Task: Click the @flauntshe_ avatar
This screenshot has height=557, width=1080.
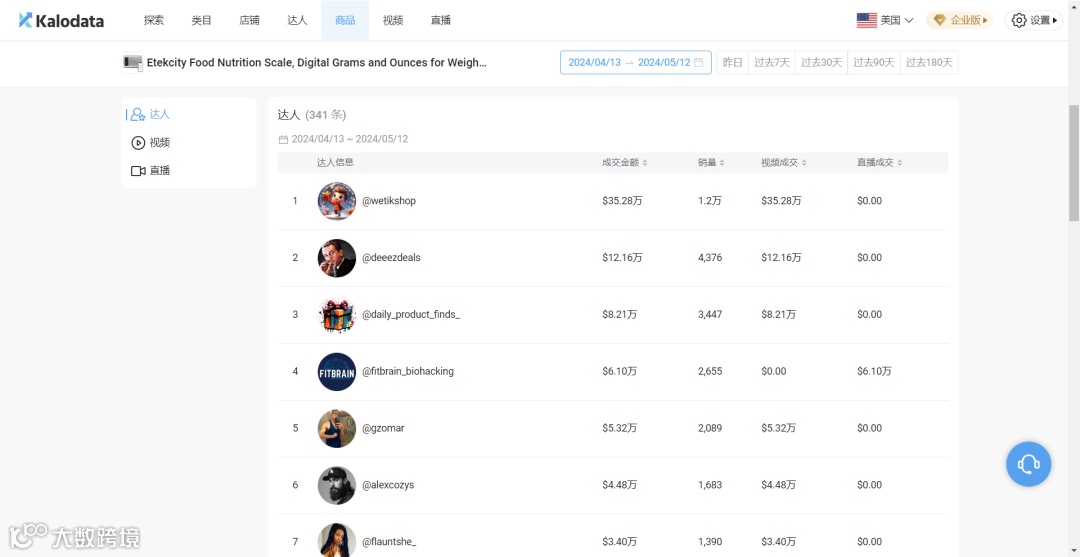Action: (337, 542)
